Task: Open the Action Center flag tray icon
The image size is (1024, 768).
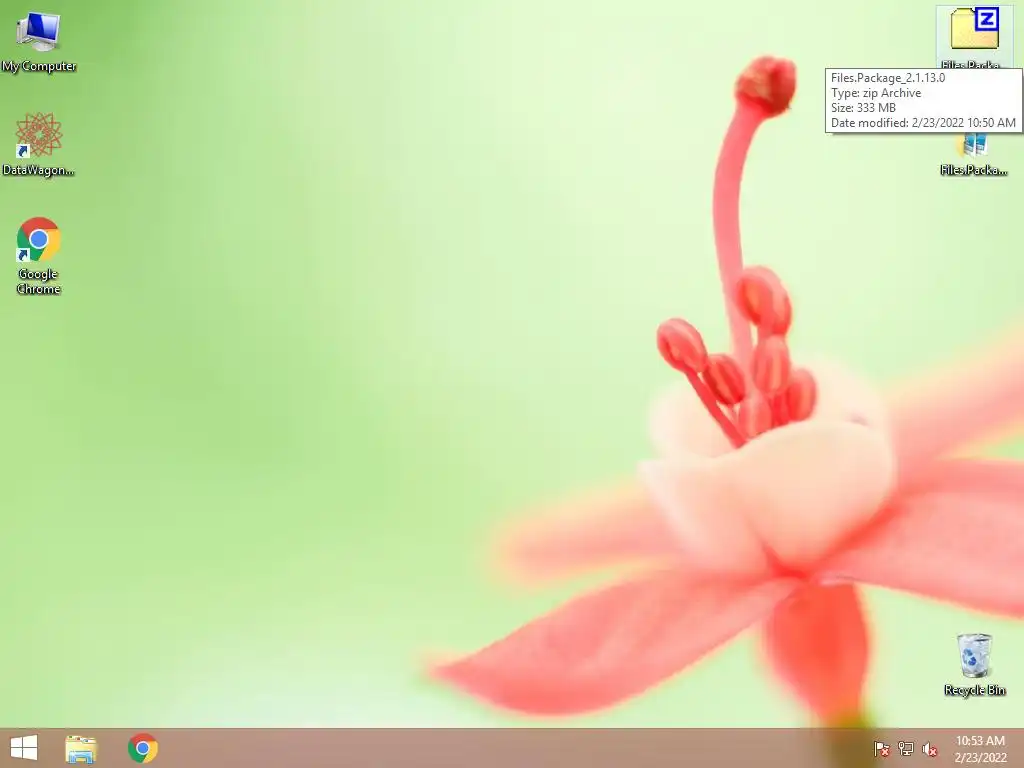Action: [882, 749]
